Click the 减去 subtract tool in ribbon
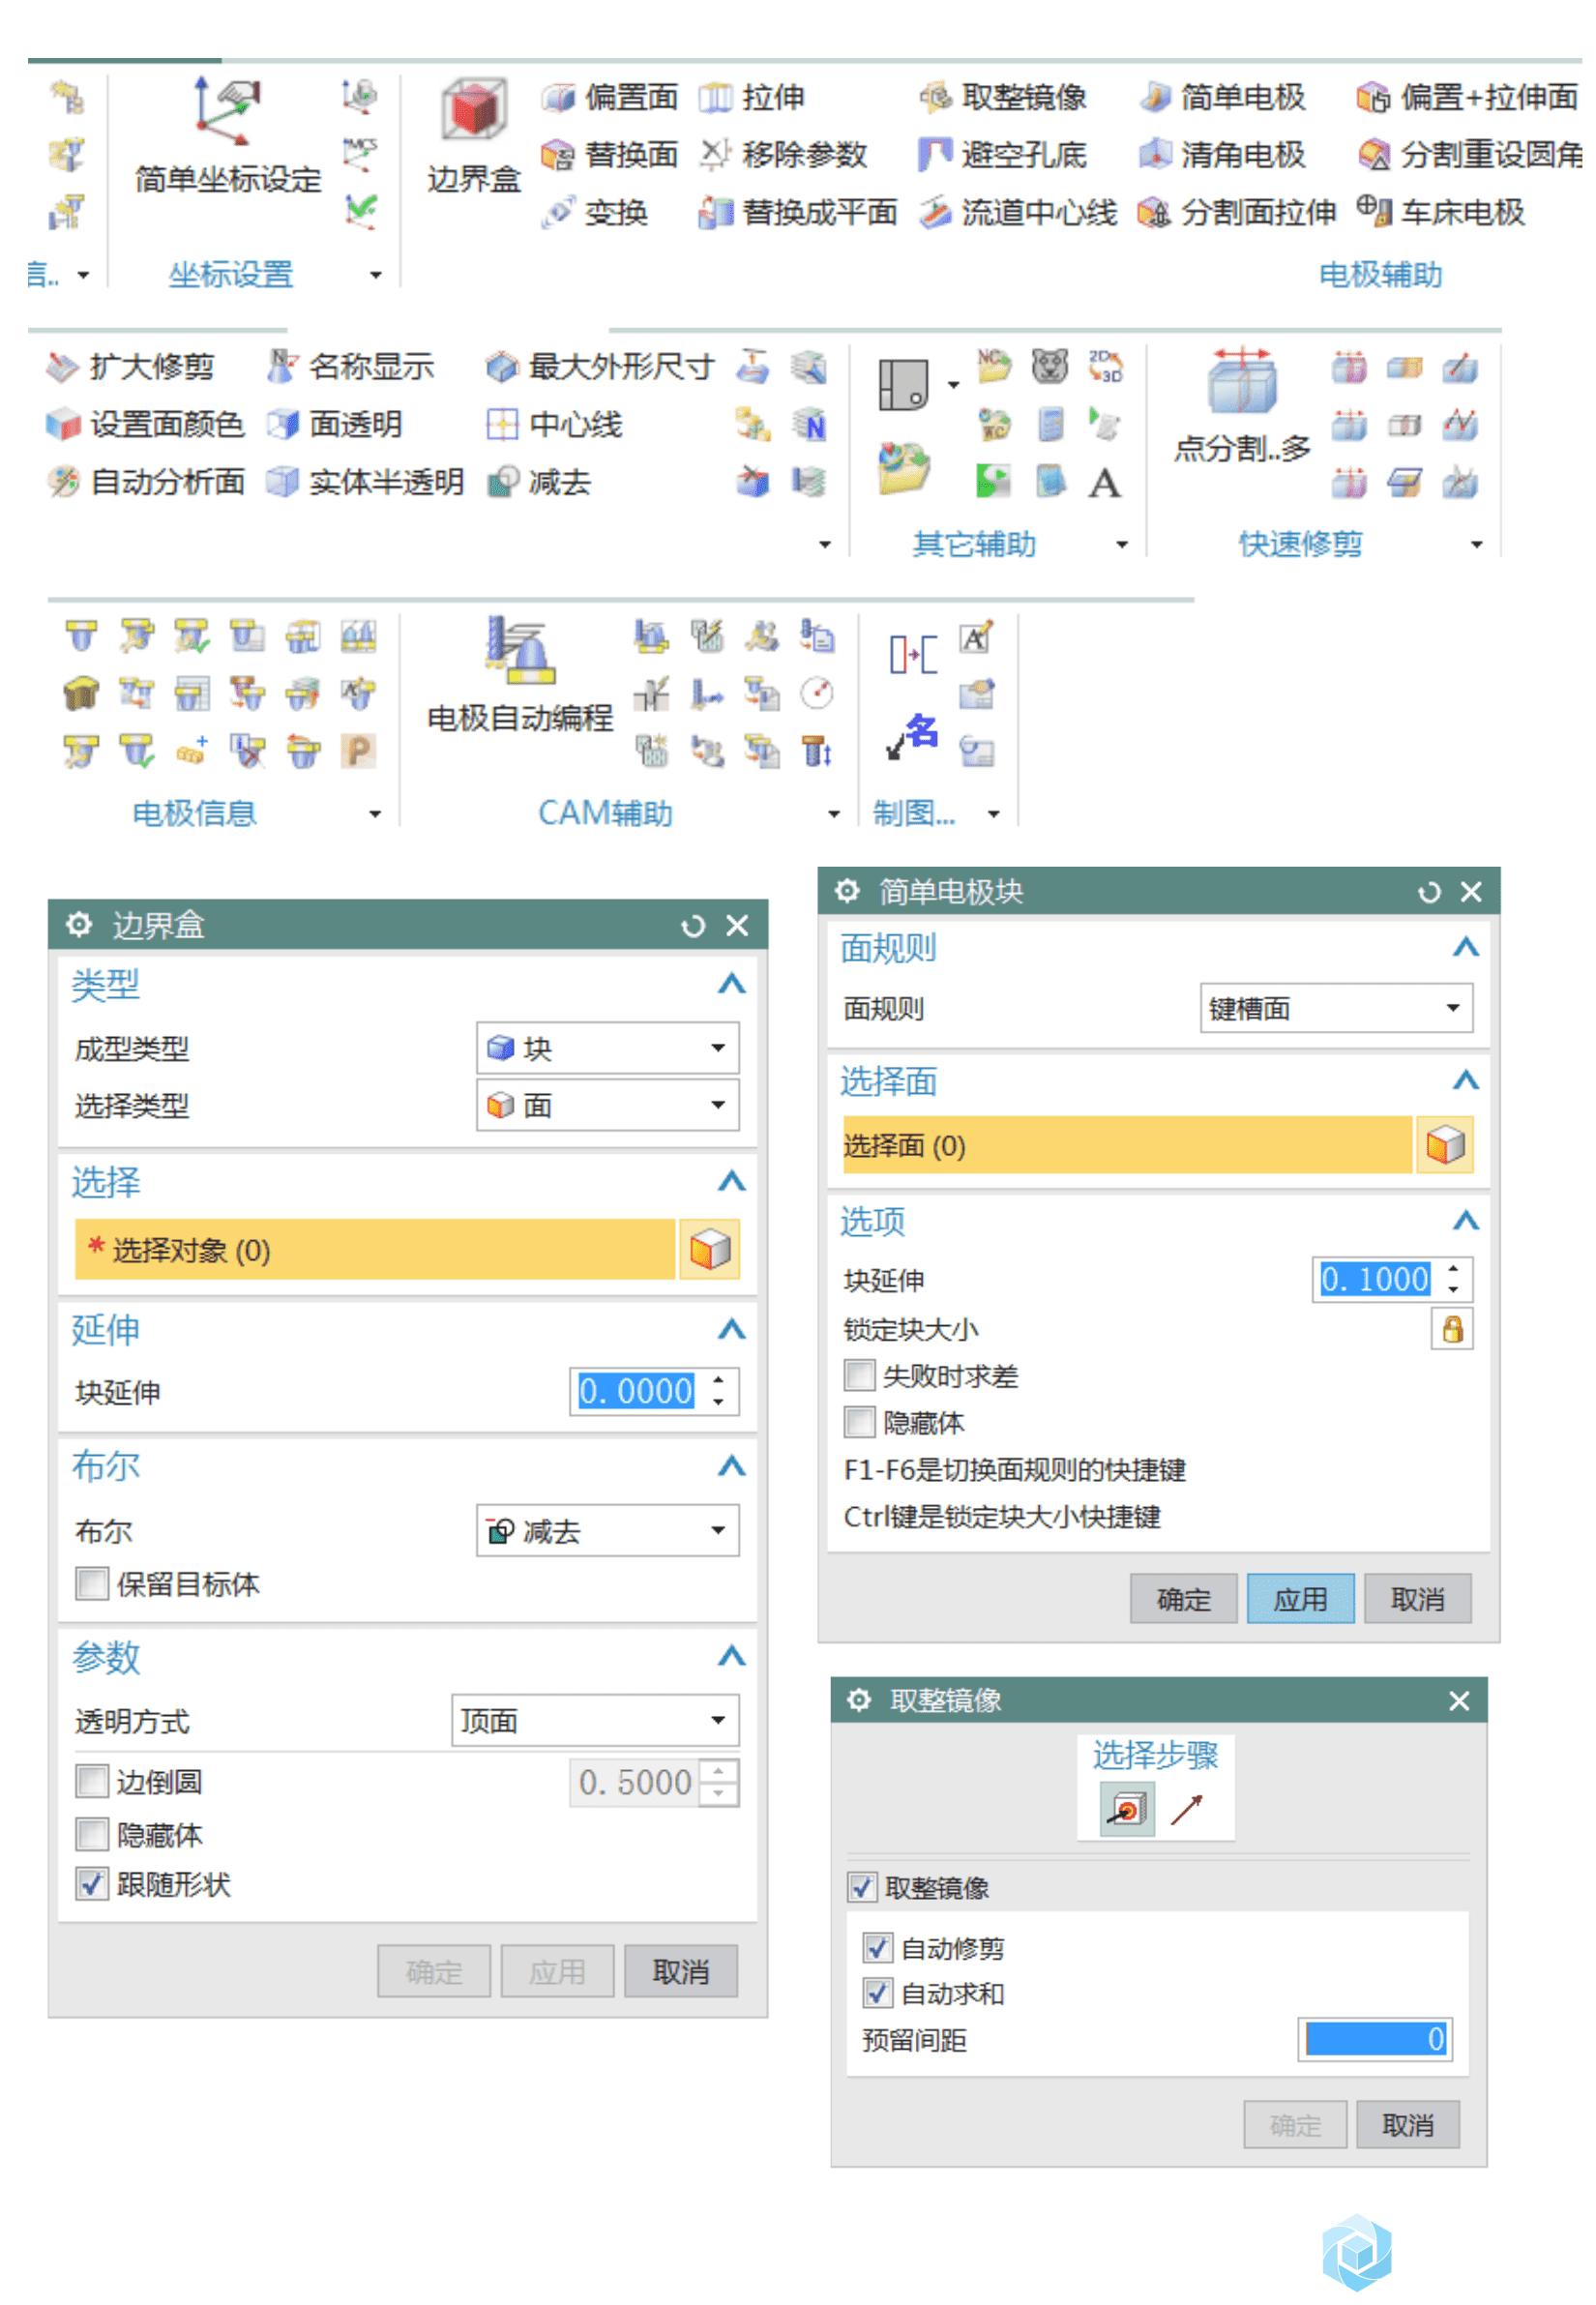This screenshot has width=1596, height=2305. pos(539,482)
